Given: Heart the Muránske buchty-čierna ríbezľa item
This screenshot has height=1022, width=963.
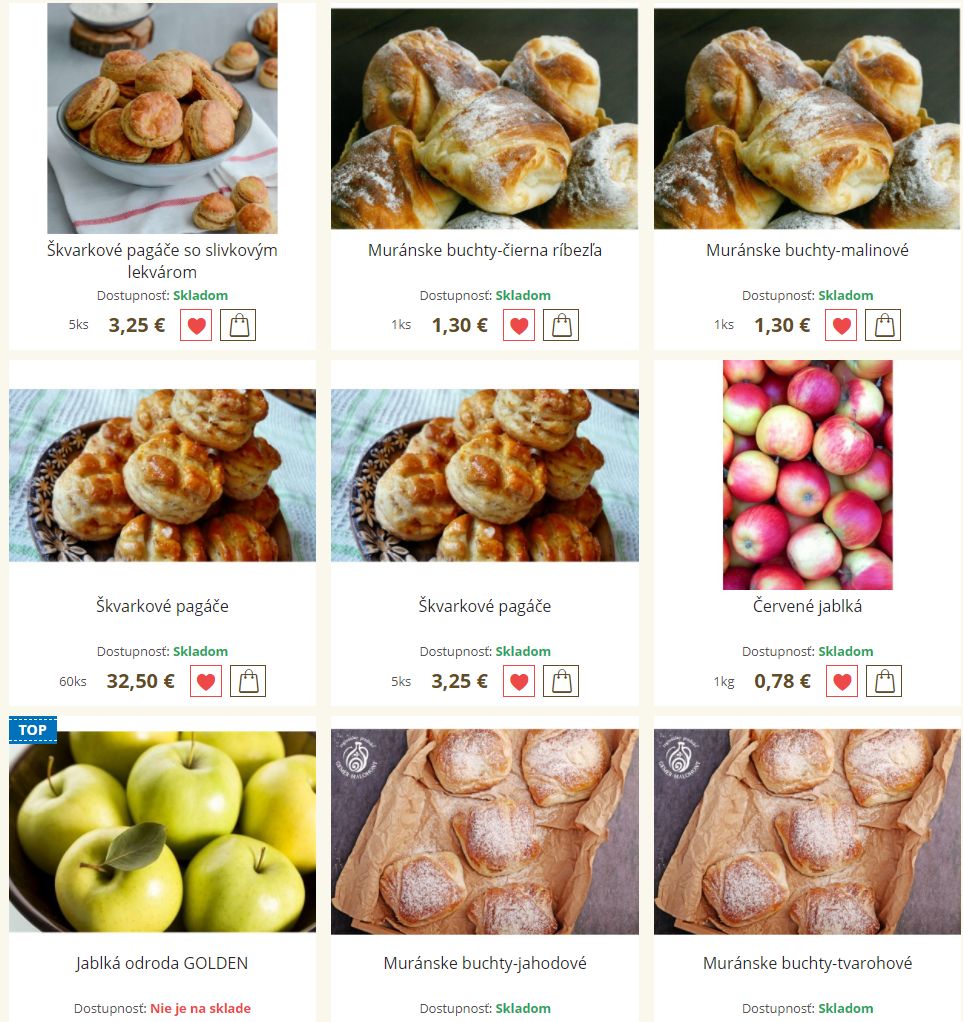Looking at the screenshot, I should point(519,325).
